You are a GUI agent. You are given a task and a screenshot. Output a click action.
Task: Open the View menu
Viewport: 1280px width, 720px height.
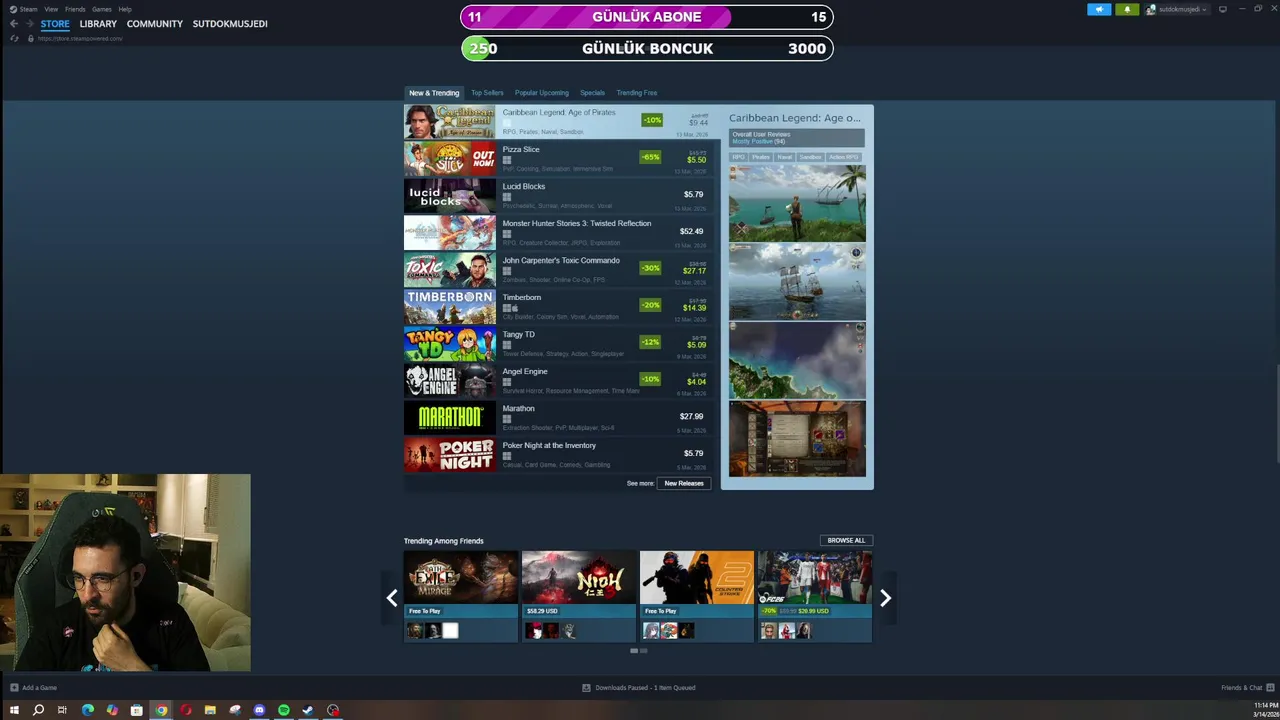click(51, 9)
